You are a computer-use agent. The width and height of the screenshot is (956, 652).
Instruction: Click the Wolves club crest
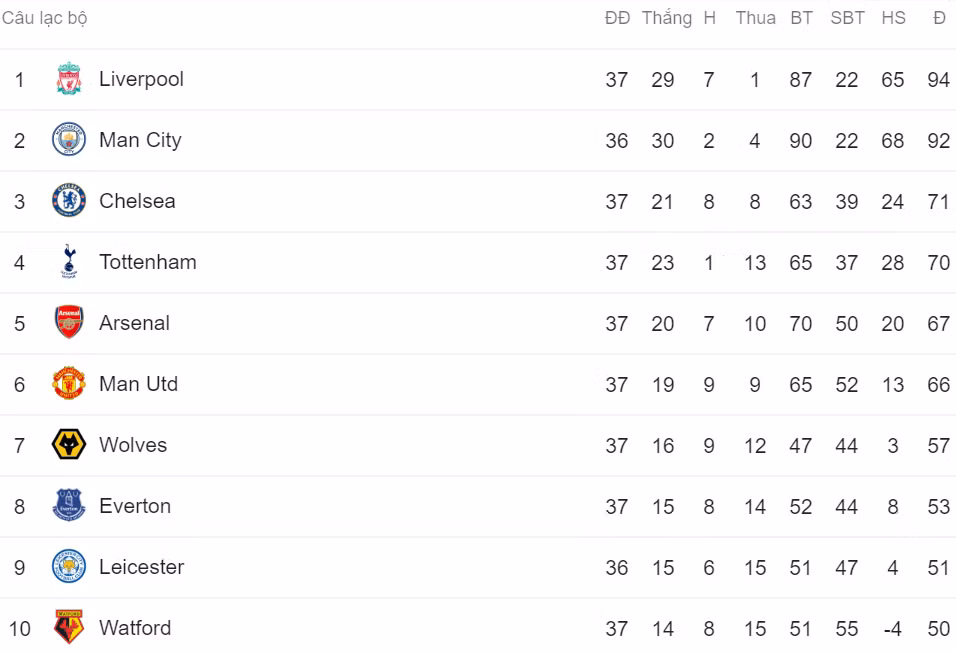(69, 445)
